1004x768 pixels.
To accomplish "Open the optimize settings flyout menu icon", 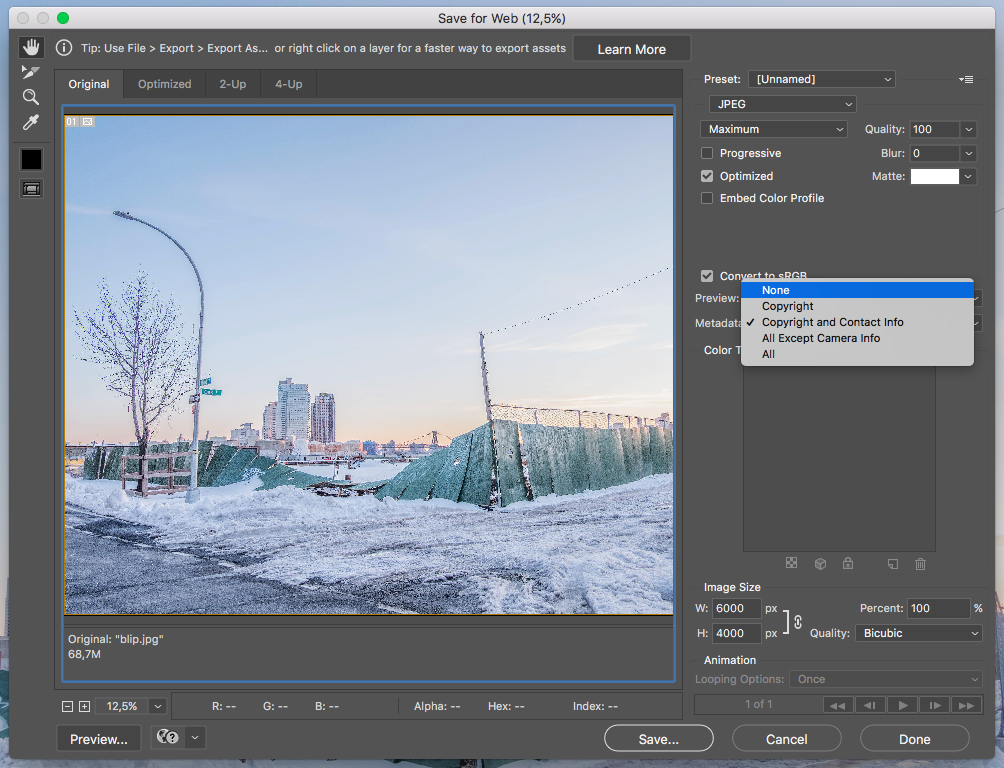I will [x=966, y=79].
